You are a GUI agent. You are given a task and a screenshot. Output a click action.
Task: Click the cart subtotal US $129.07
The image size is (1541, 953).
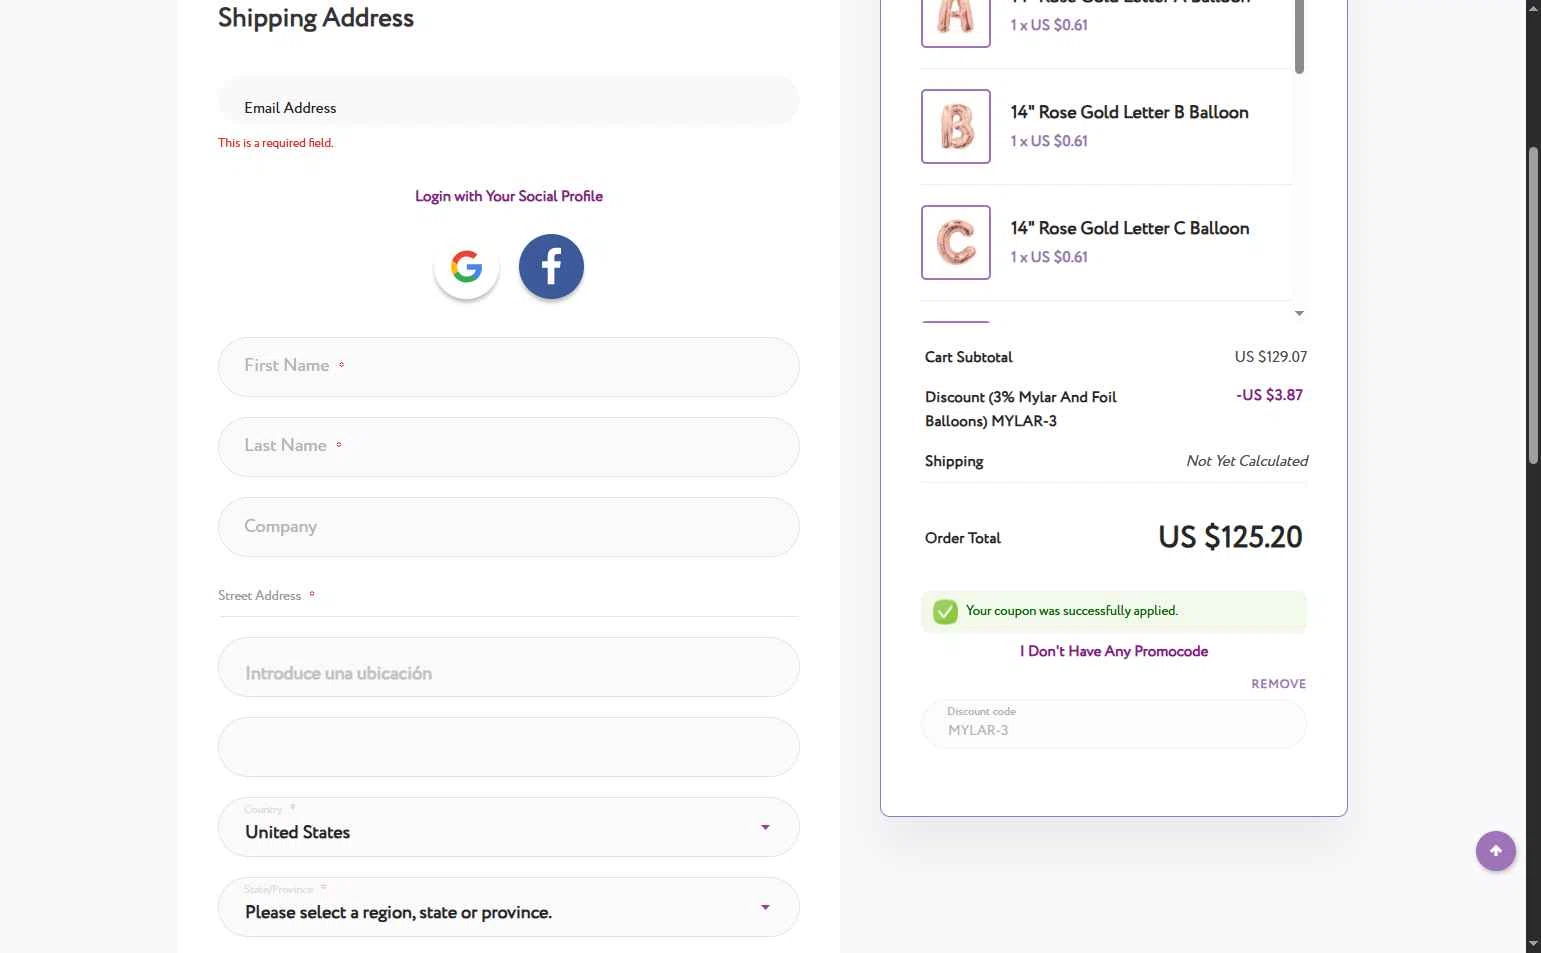point(1270,357)
